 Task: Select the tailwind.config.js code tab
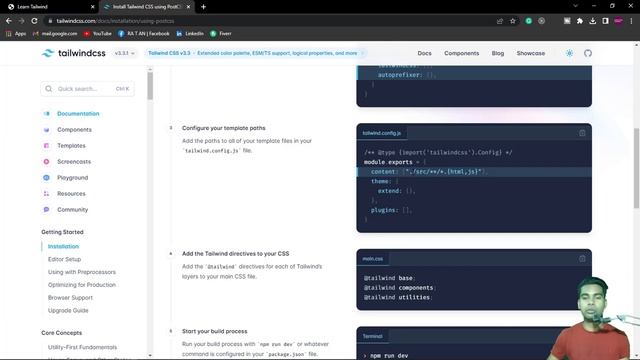(382, 133)
